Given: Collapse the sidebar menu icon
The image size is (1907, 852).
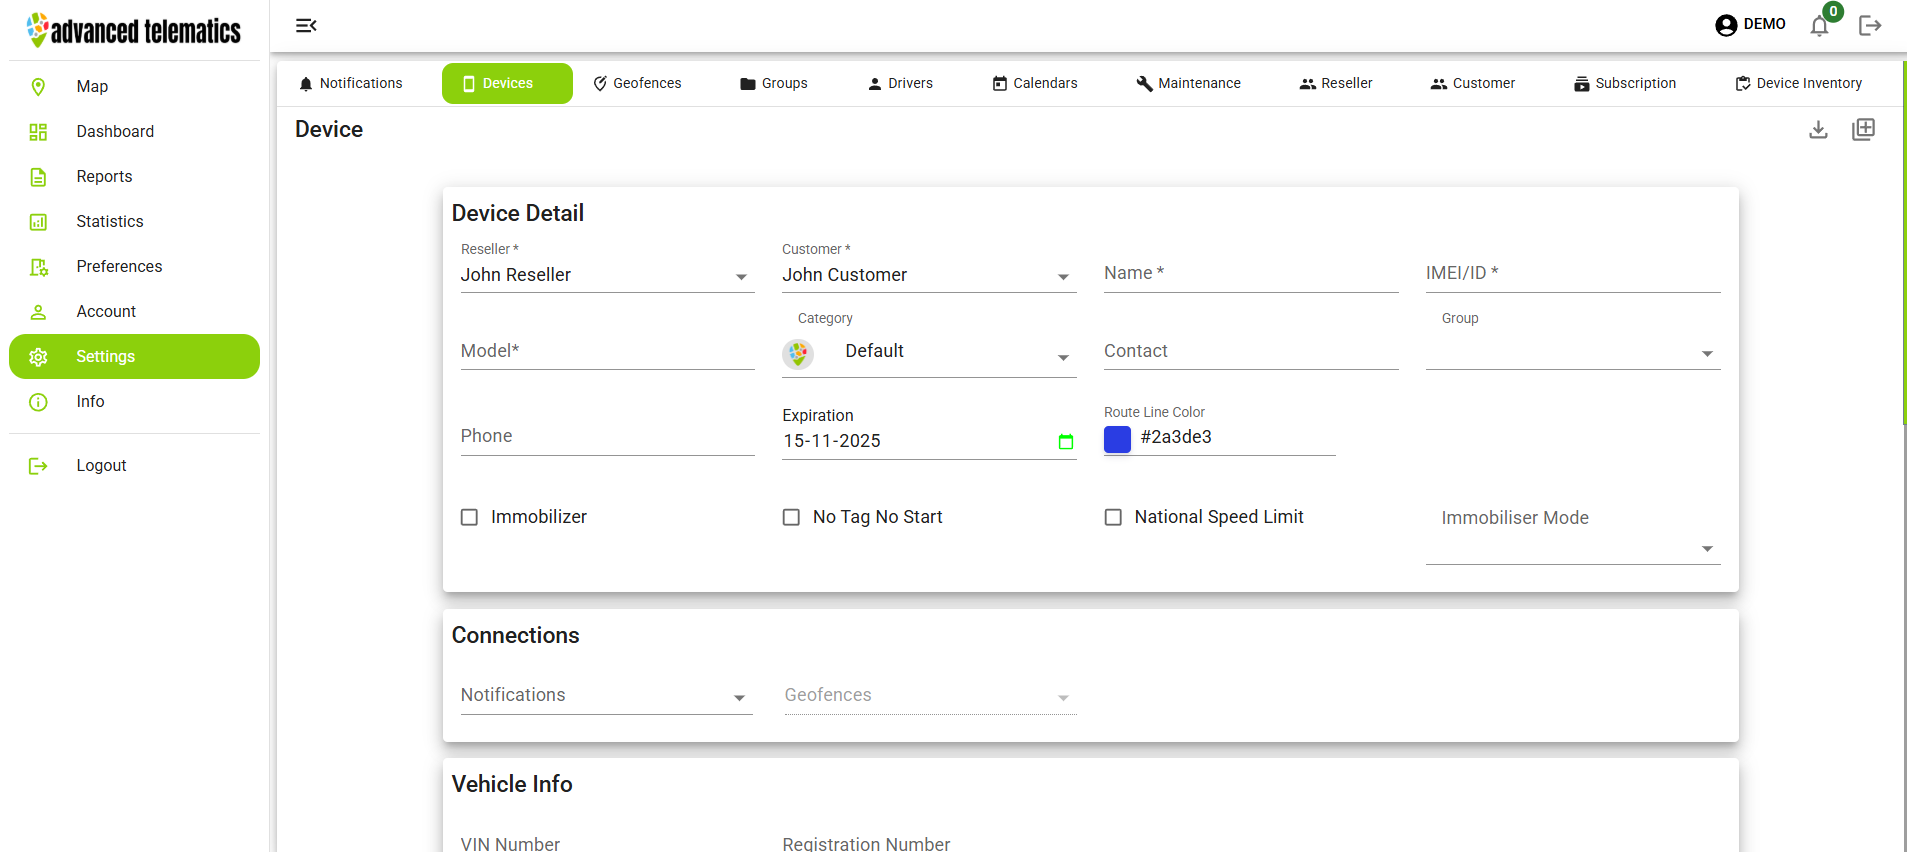Looking at the screenshot, I should [x=306, y=25].
